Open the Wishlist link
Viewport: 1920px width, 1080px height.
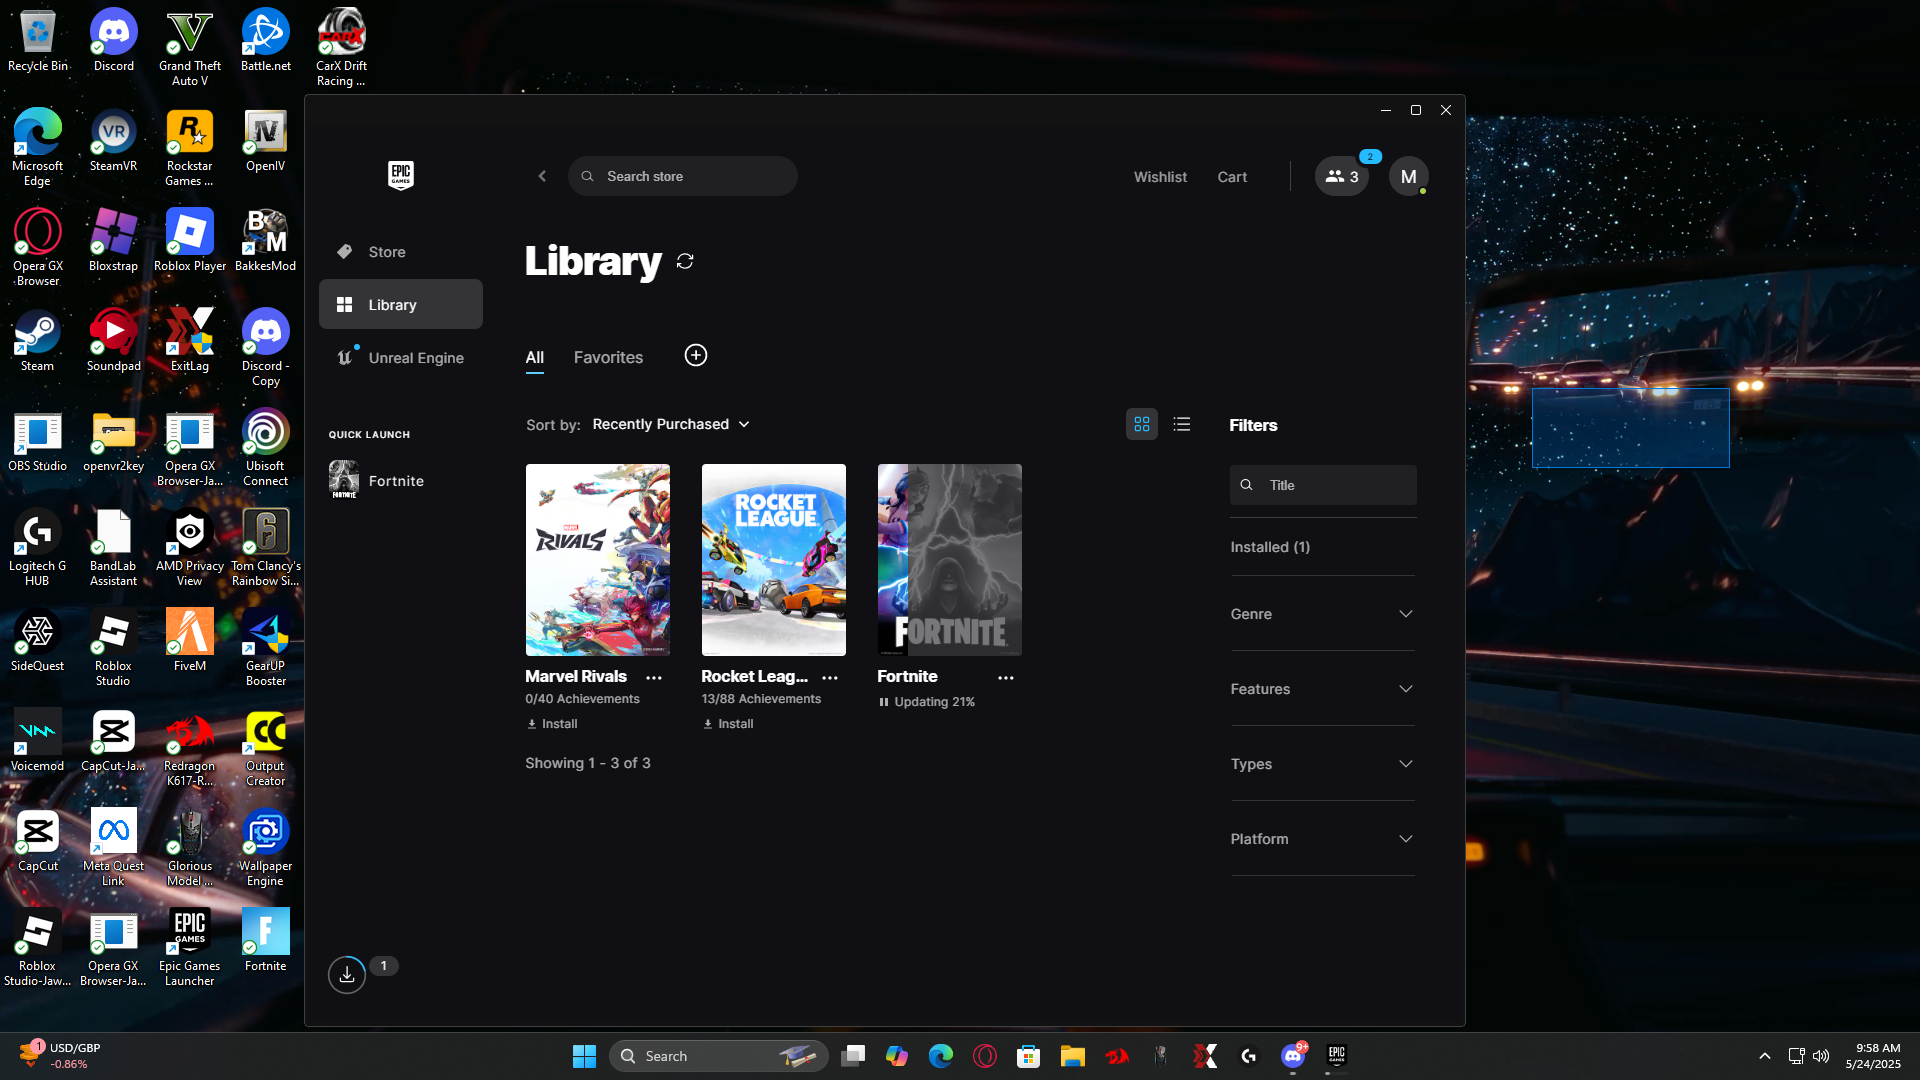coord(1160,177)
